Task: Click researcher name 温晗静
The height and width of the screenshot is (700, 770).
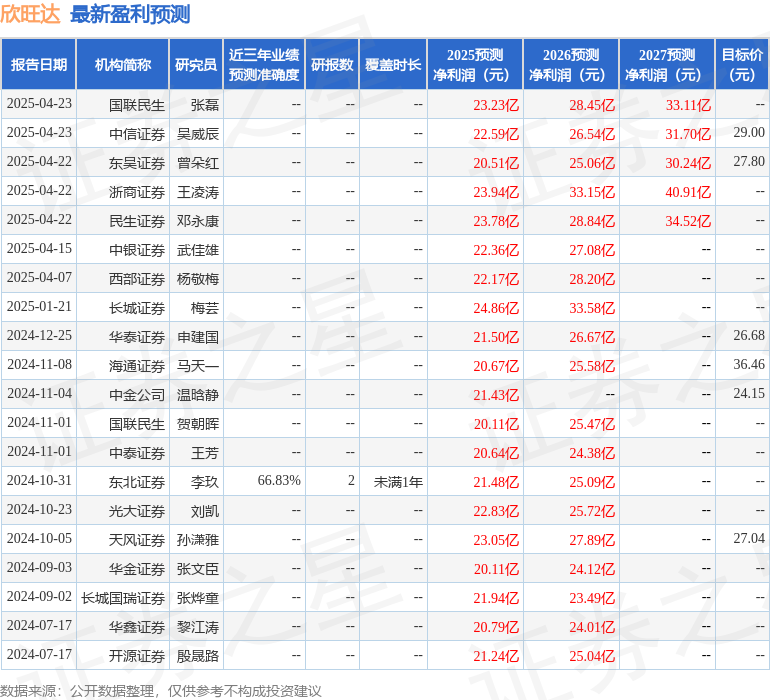Action: coord(198,395)
